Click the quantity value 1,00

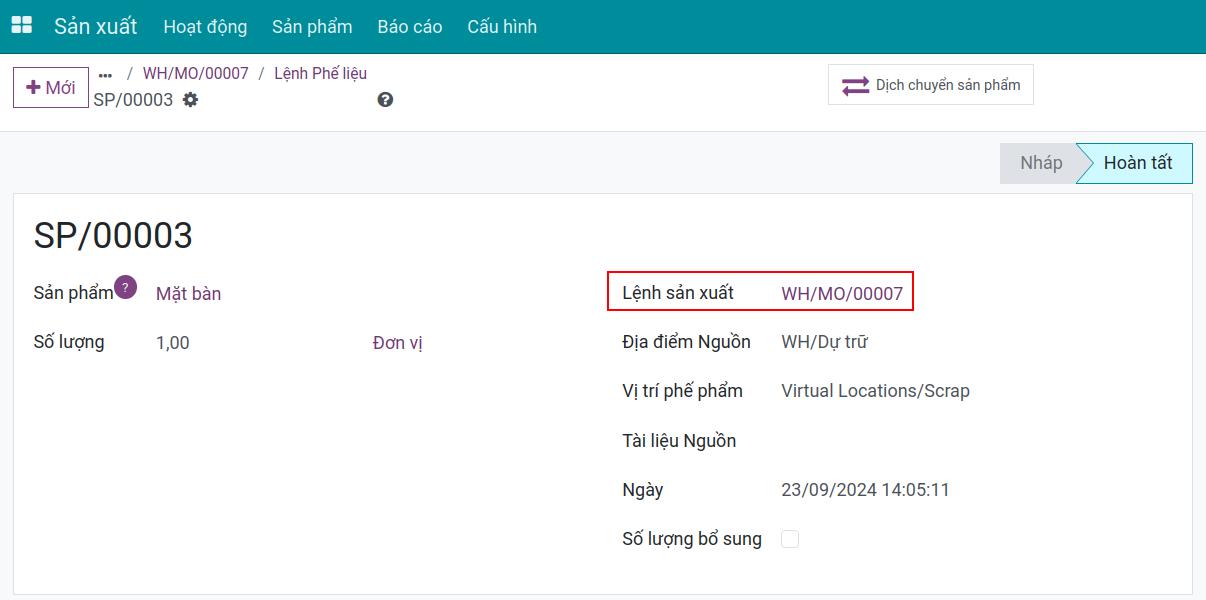coord(173,343)
